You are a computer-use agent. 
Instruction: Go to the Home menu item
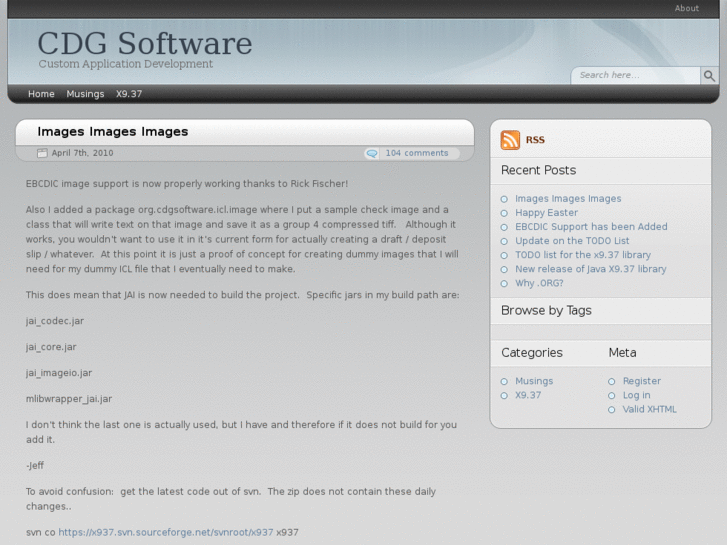click(x=41, y=94)
